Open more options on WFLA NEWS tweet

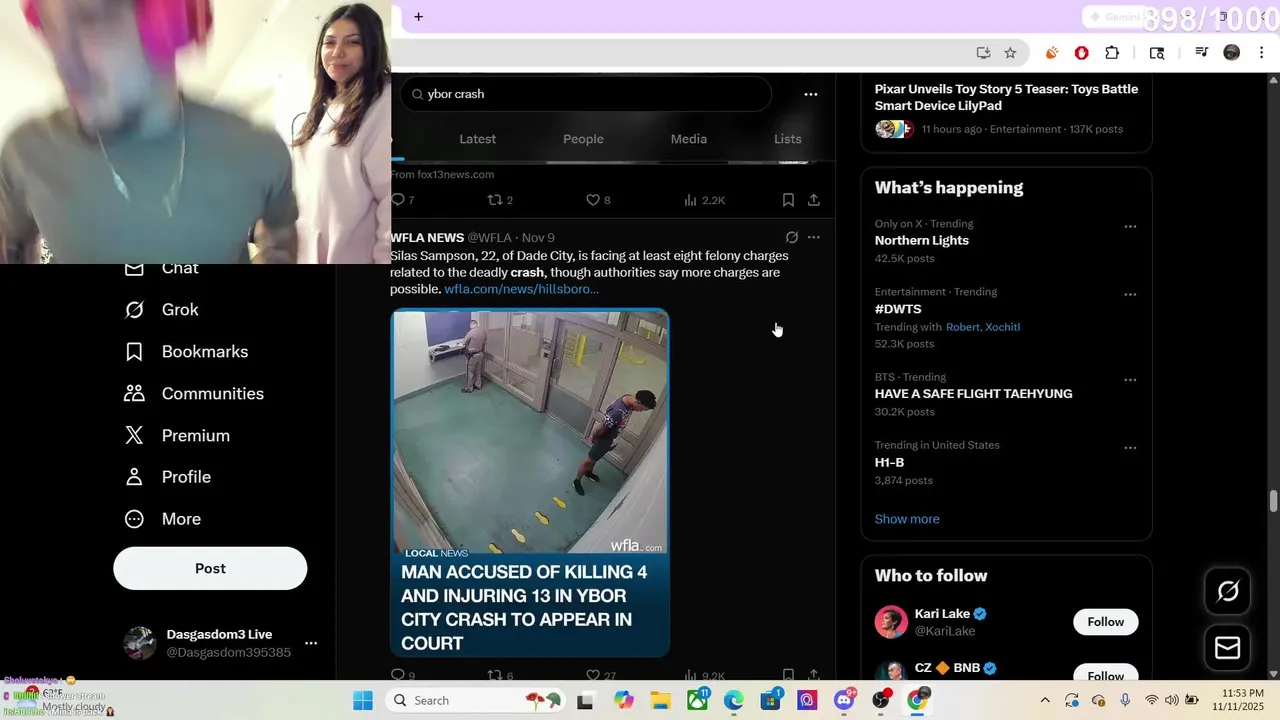814,238
